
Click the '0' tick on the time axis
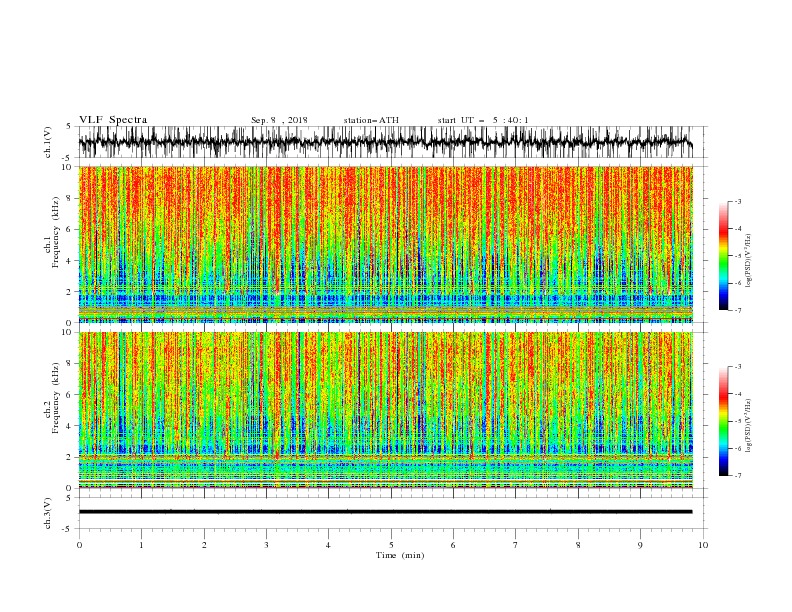(x=79, y=545)
